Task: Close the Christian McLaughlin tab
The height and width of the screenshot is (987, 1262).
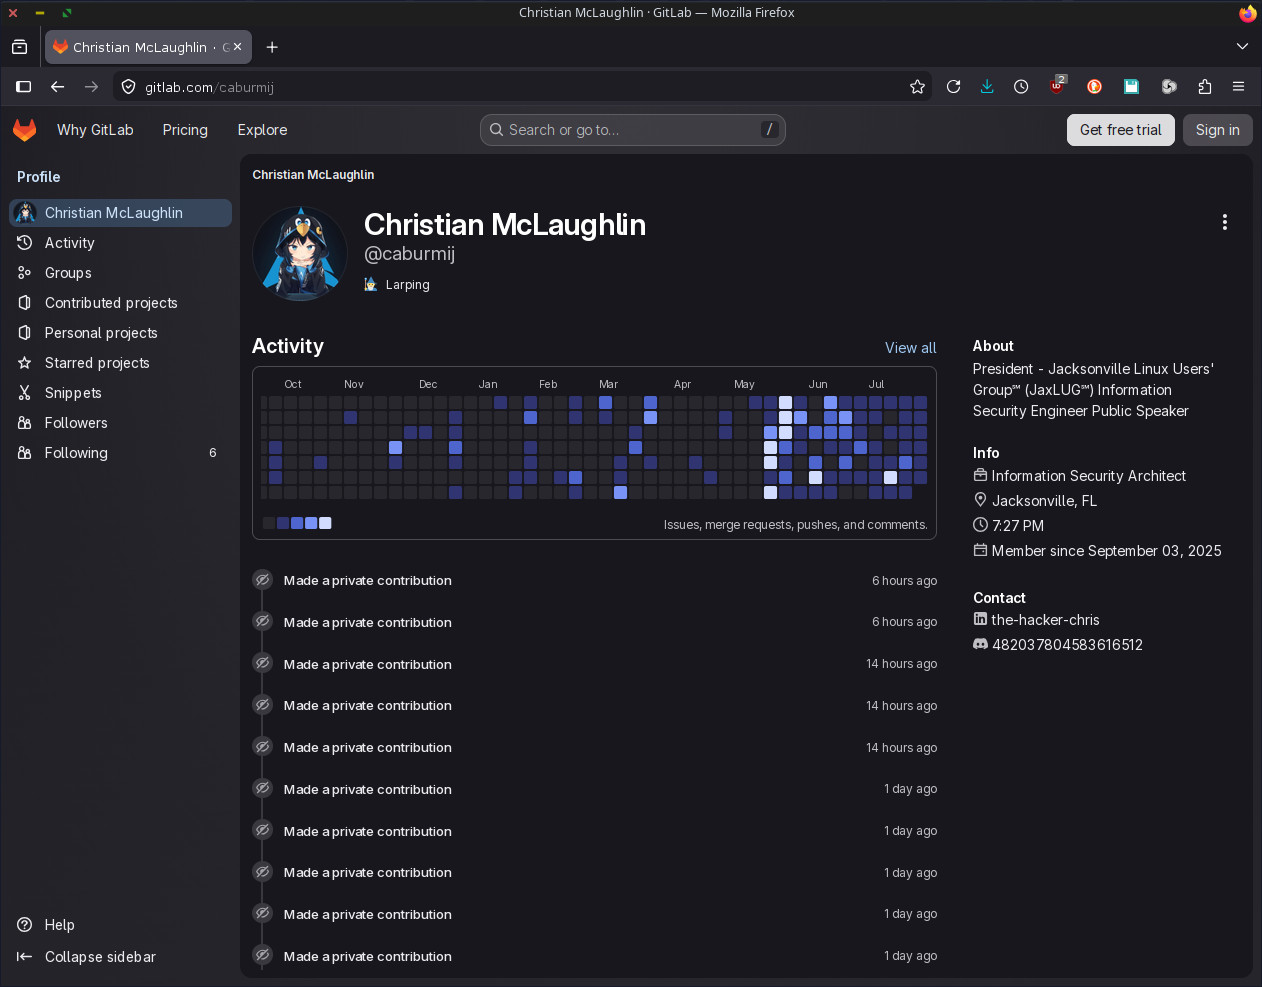Action: click(x=238, y=47)
